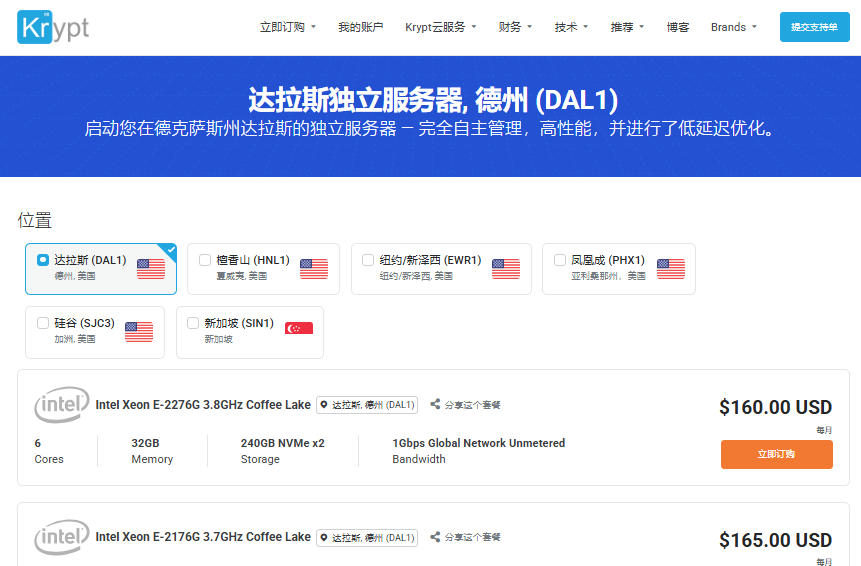Toggle the 达拉斯 (DAL1) selected location
This screenshot has width=861, height=566.
[43, 260]
